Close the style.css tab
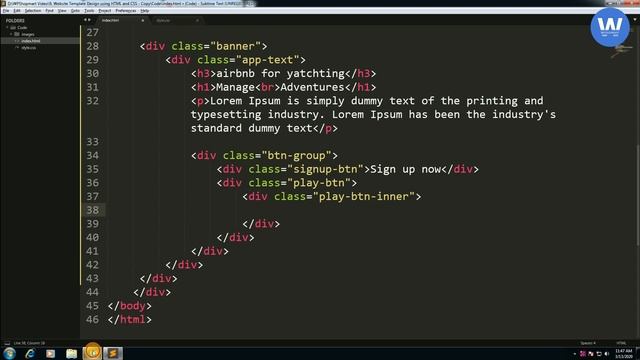 pyautogui.click(x=197, y=20)
